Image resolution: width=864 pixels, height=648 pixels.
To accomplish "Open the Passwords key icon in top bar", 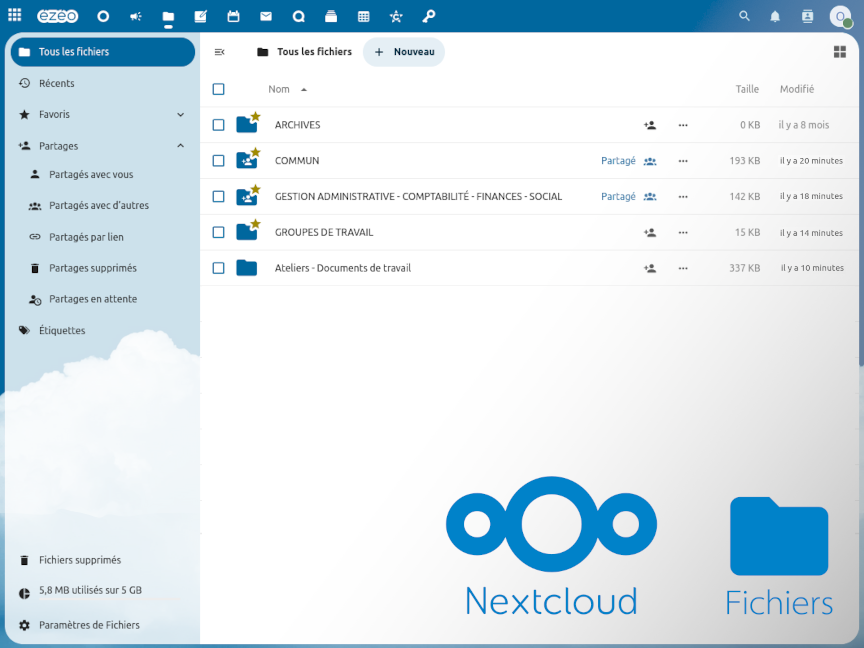I will click(428, 17).
